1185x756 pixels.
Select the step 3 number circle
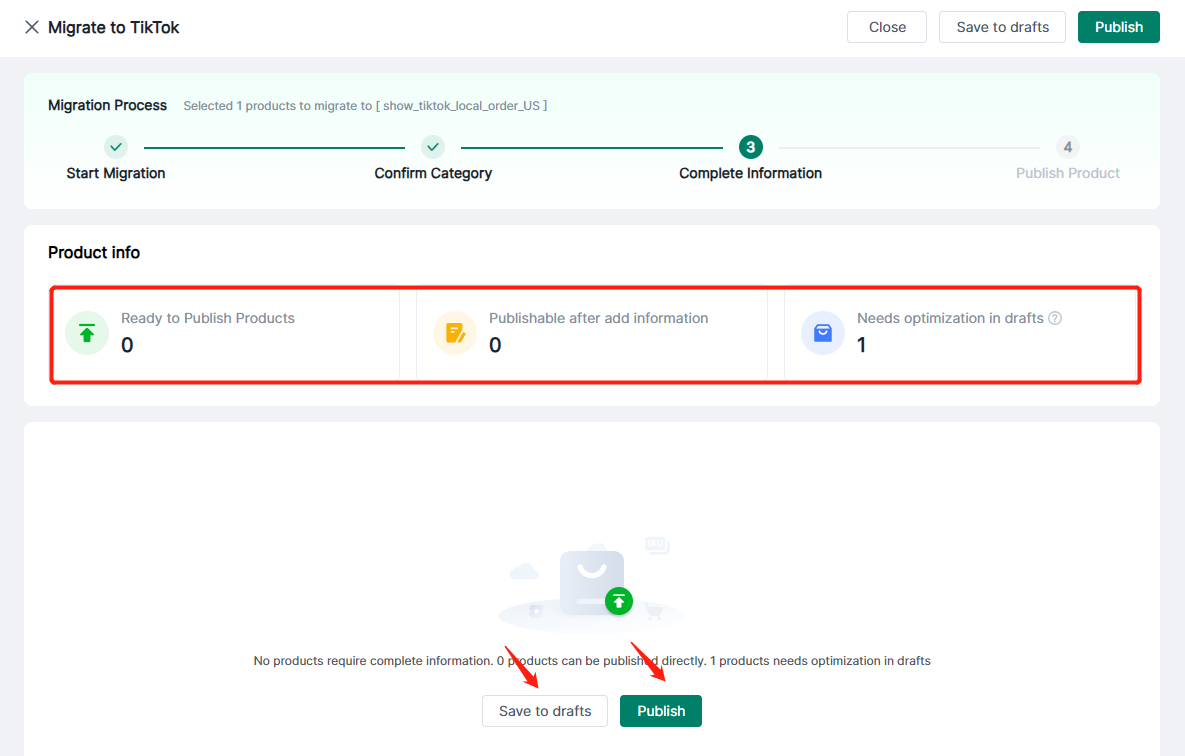(x=750, y=147)
